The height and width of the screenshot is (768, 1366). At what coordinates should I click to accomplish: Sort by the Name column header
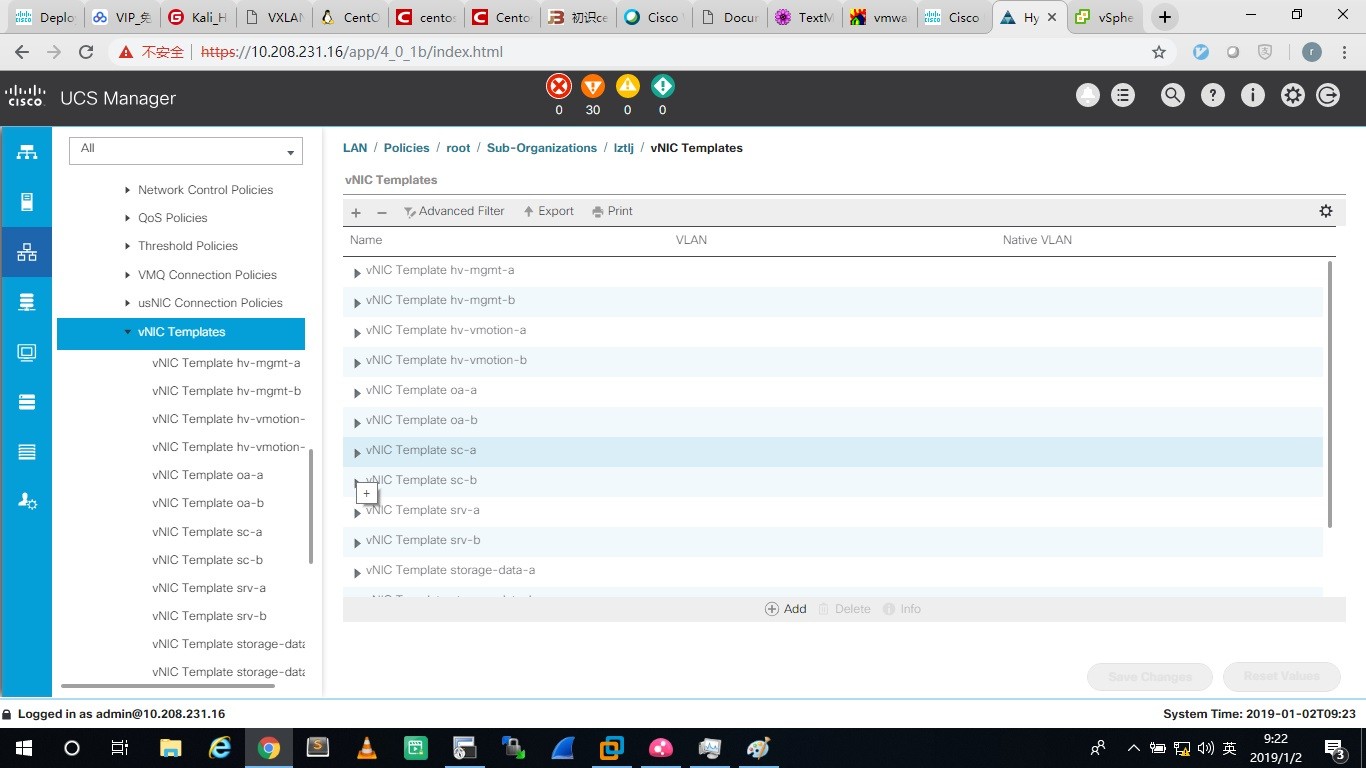click(x=366, y=240)
